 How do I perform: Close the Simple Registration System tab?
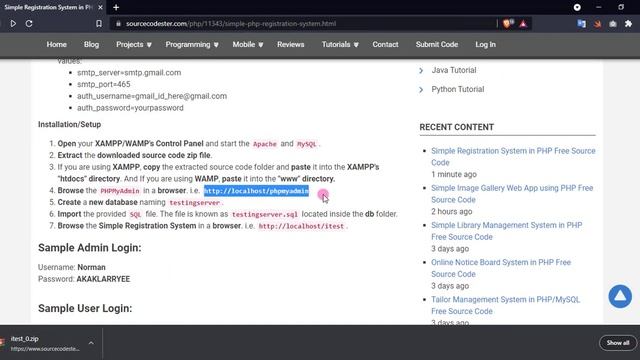100,7
